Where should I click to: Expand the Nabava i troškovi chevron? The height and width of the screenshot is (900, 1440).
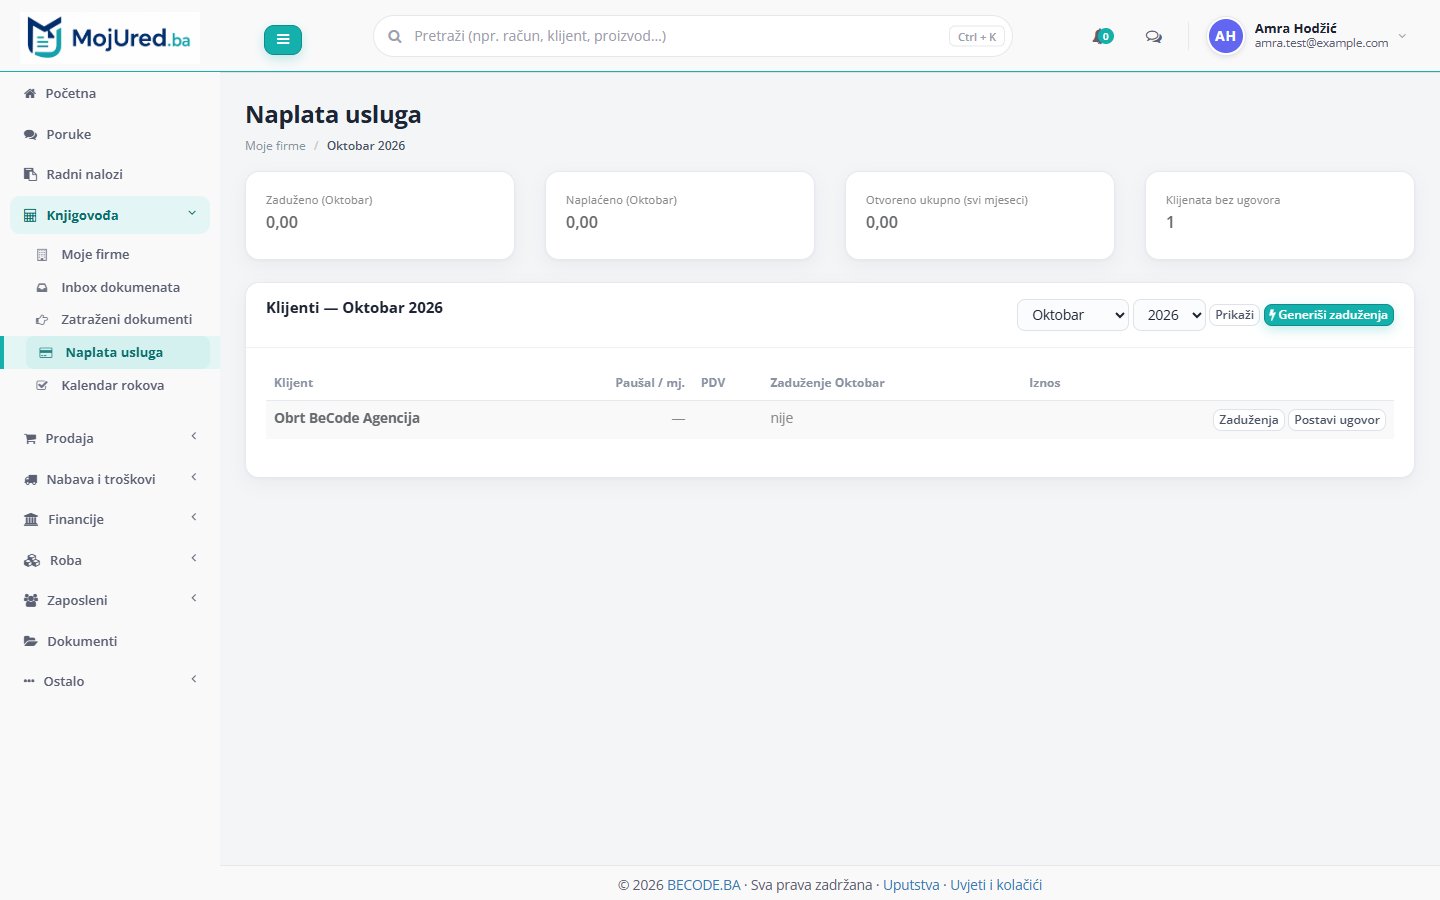click(x=194, y=477)
